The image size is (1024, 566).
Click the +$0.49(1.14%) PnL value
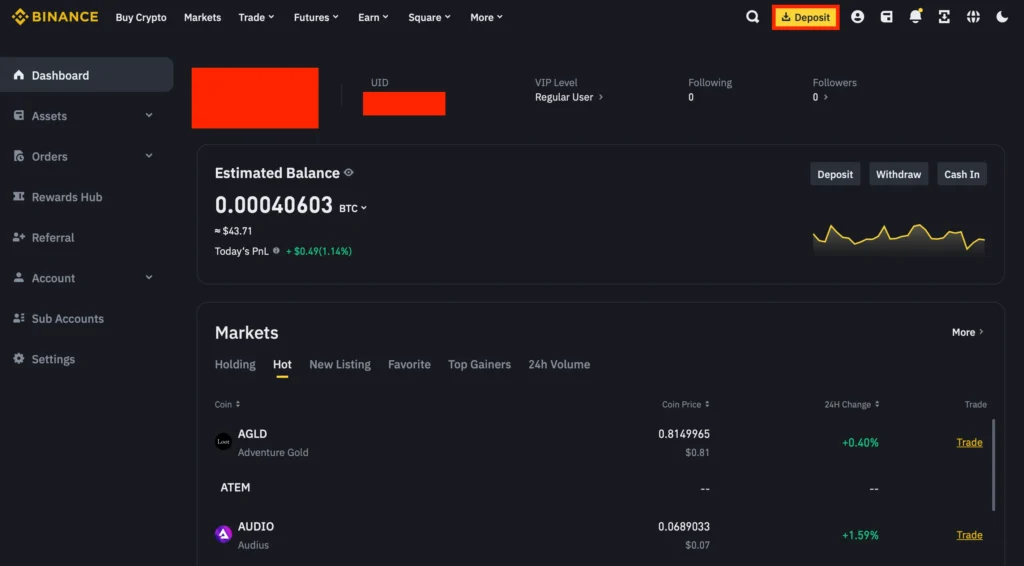(319, 251)
